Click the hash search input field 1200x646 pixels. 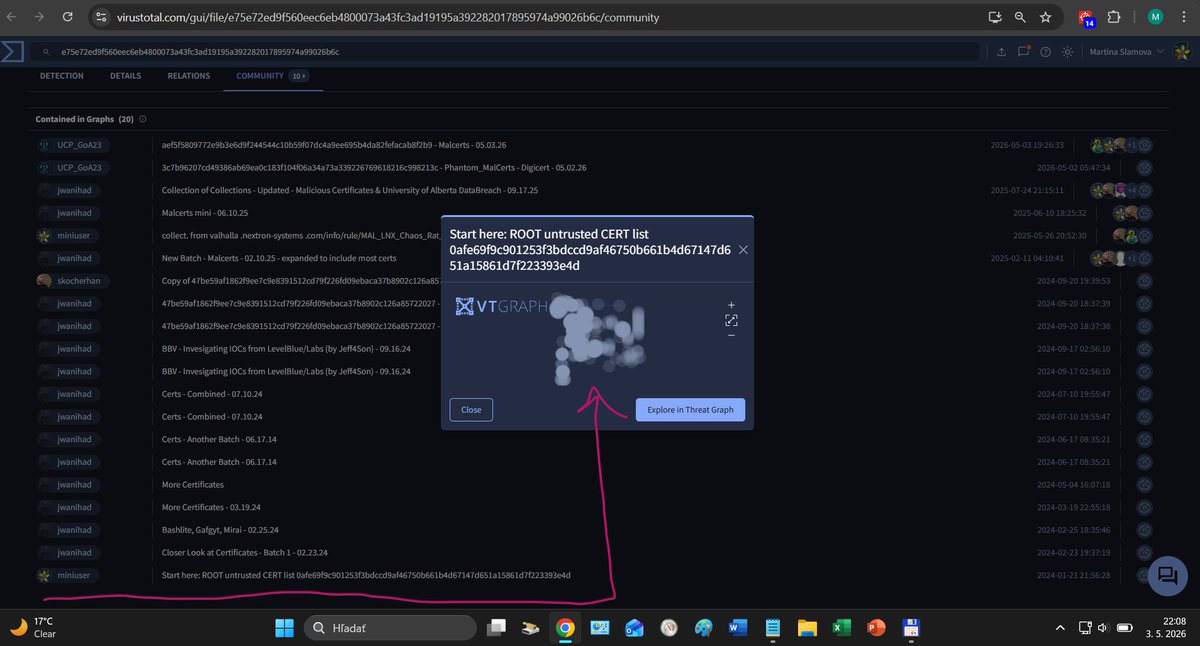point(510,52)
